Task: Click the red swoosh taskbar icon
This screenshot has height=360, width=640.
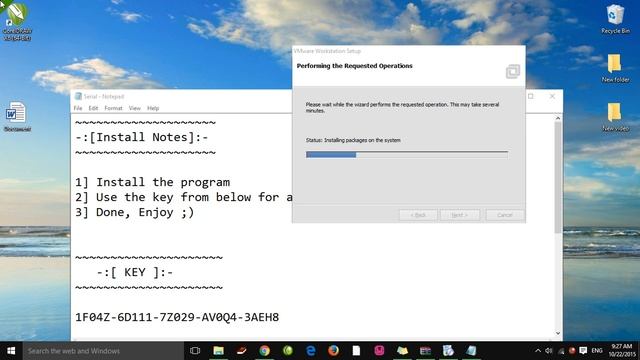Action: [x=242, y=351]
